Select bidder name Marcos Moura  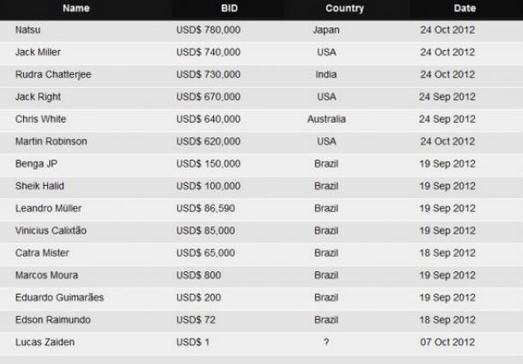point(47,275)
